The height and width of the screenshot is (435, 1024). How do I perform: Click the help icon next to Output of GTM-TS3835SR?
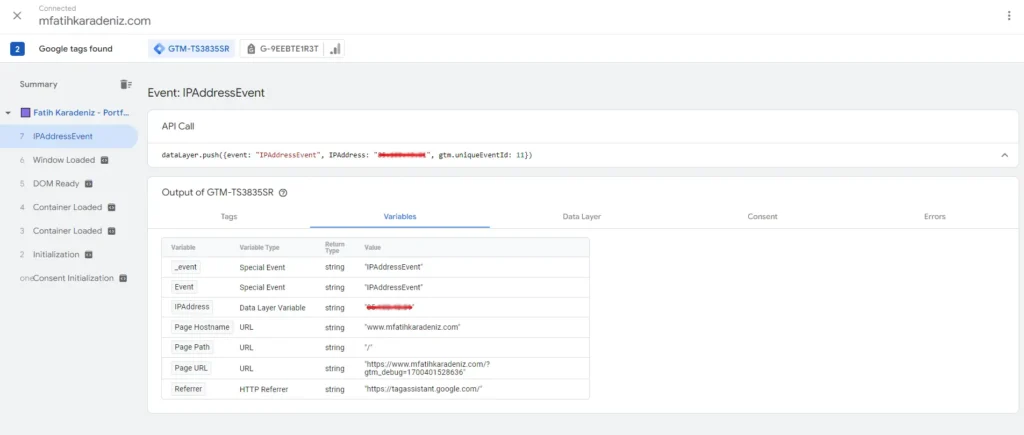pyautogui.click(x=283, y=193)
